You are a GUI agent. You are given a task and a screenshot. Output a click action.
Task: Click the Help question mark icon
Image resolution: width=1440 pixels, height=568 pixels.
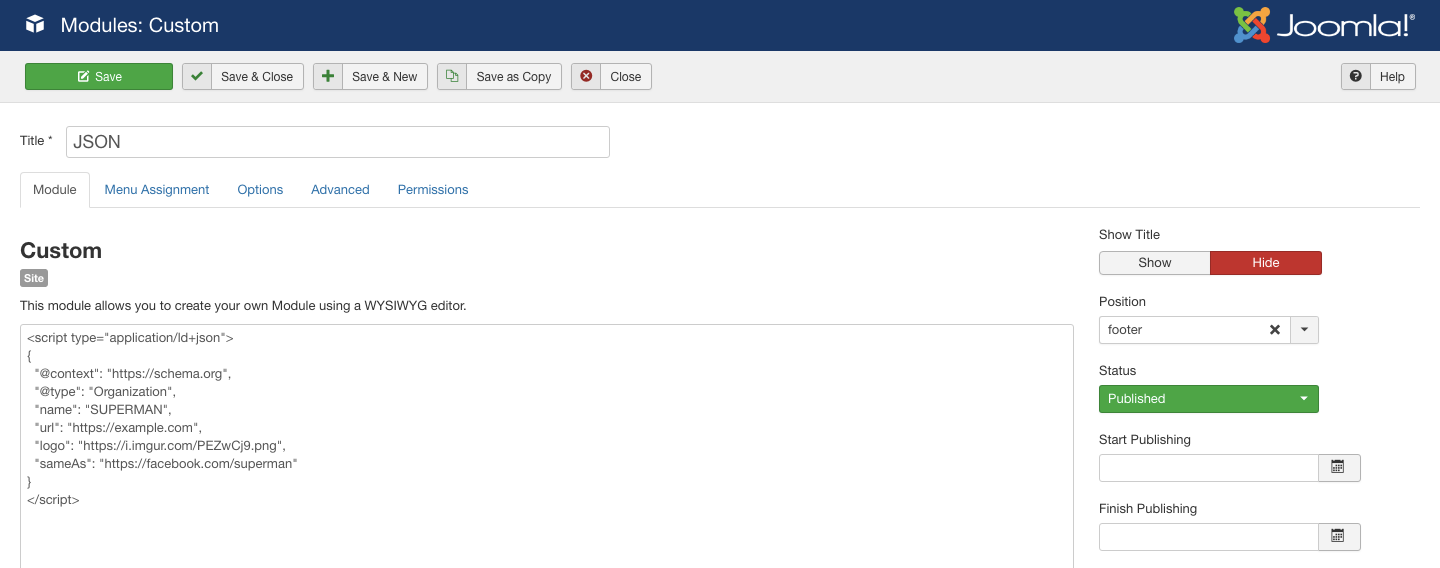tap(1356, 77)
